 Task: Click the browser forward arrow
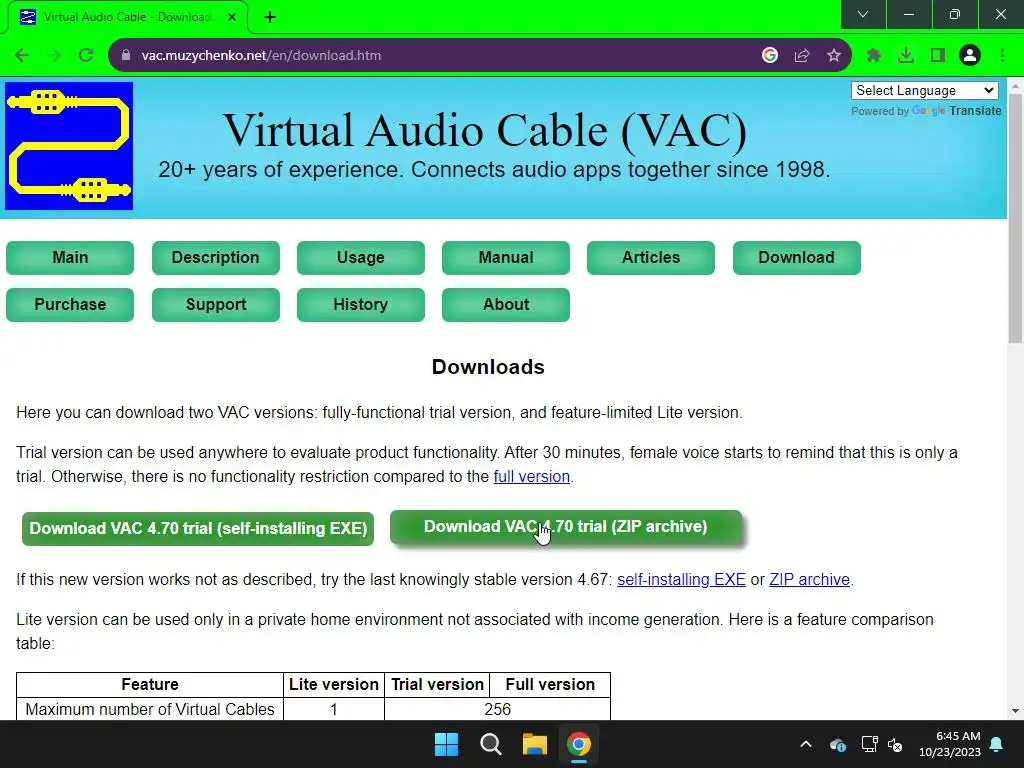[54, 56]
